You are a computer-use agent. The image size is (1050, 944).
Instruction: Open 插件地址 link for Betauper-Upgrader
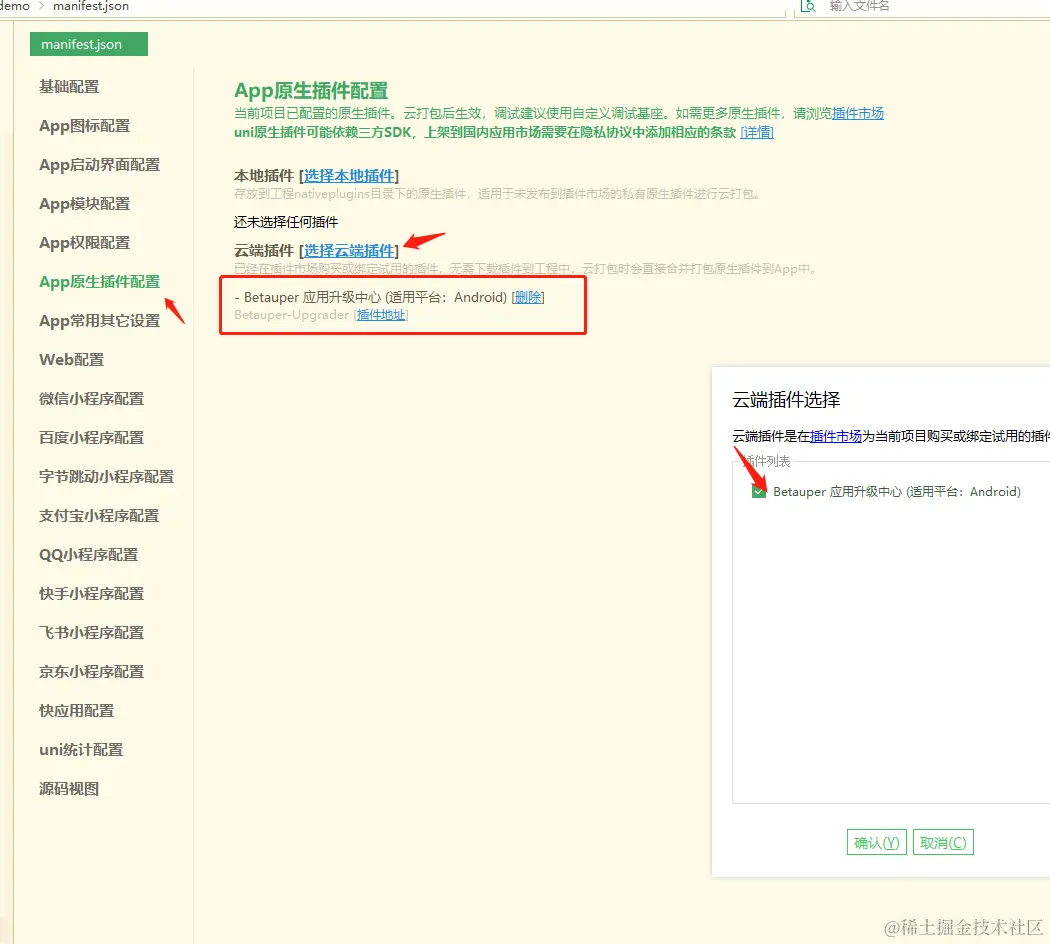coord(381,315)
